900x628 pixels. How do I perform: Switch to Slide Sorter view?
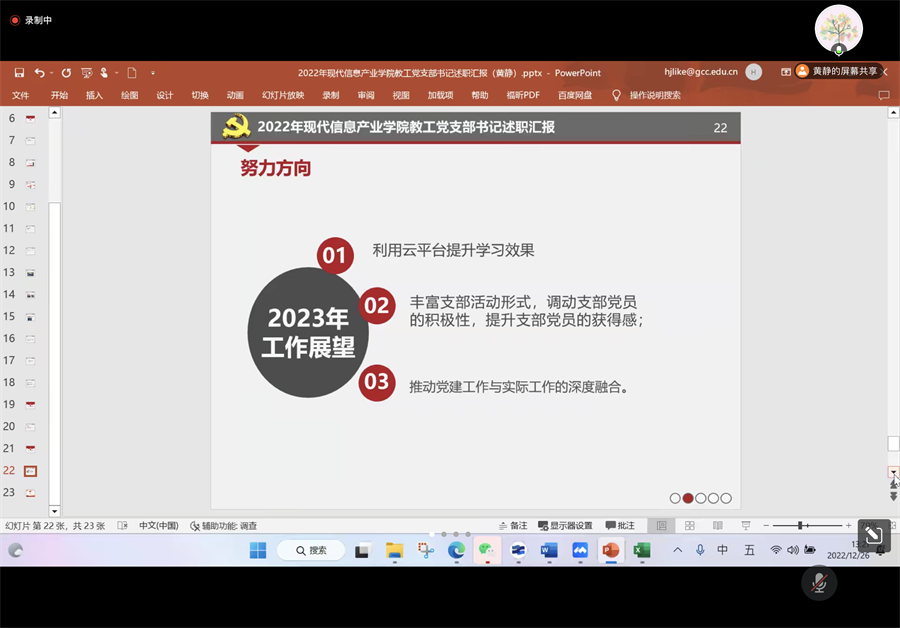(689, 525)
